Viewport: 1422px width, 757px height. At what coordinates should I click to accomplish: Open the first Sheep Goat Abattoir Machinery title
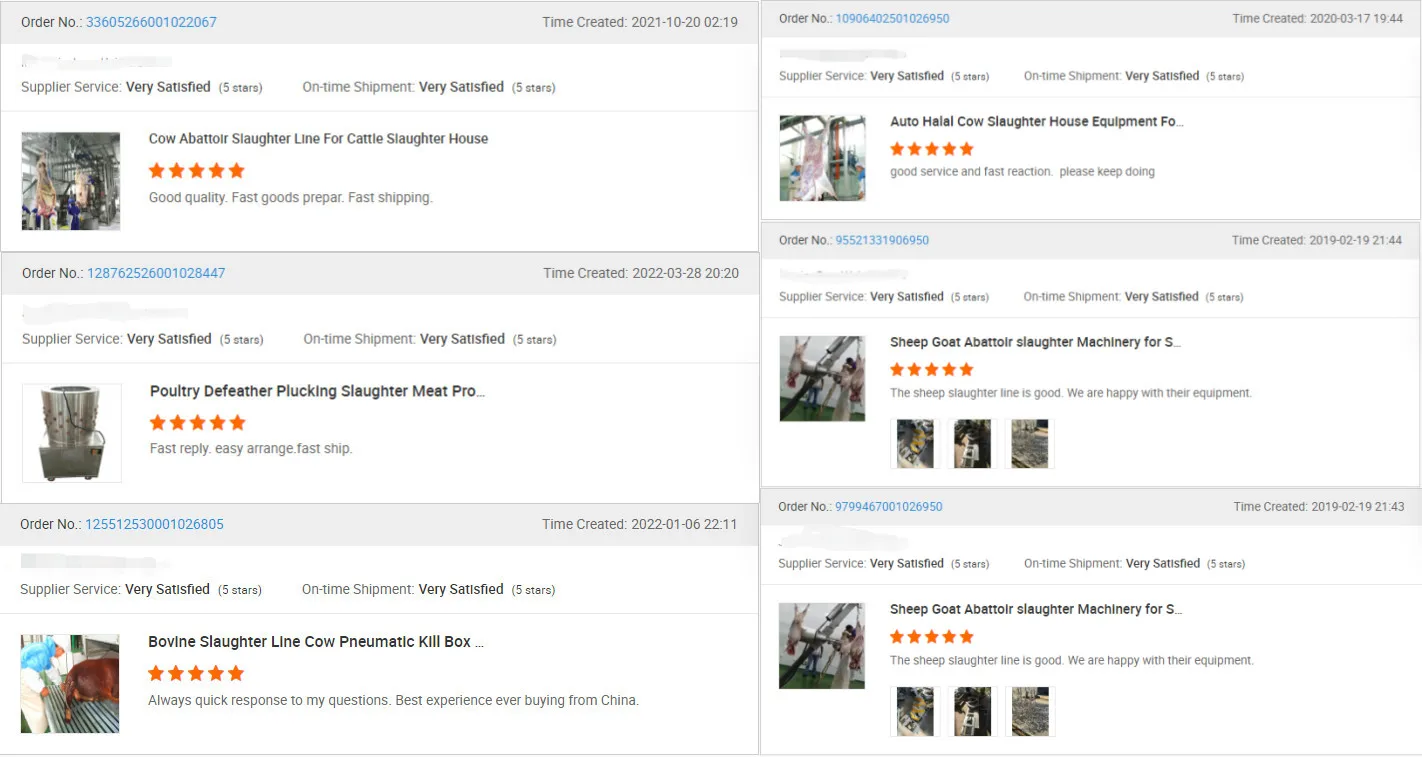coord(1036,342)
